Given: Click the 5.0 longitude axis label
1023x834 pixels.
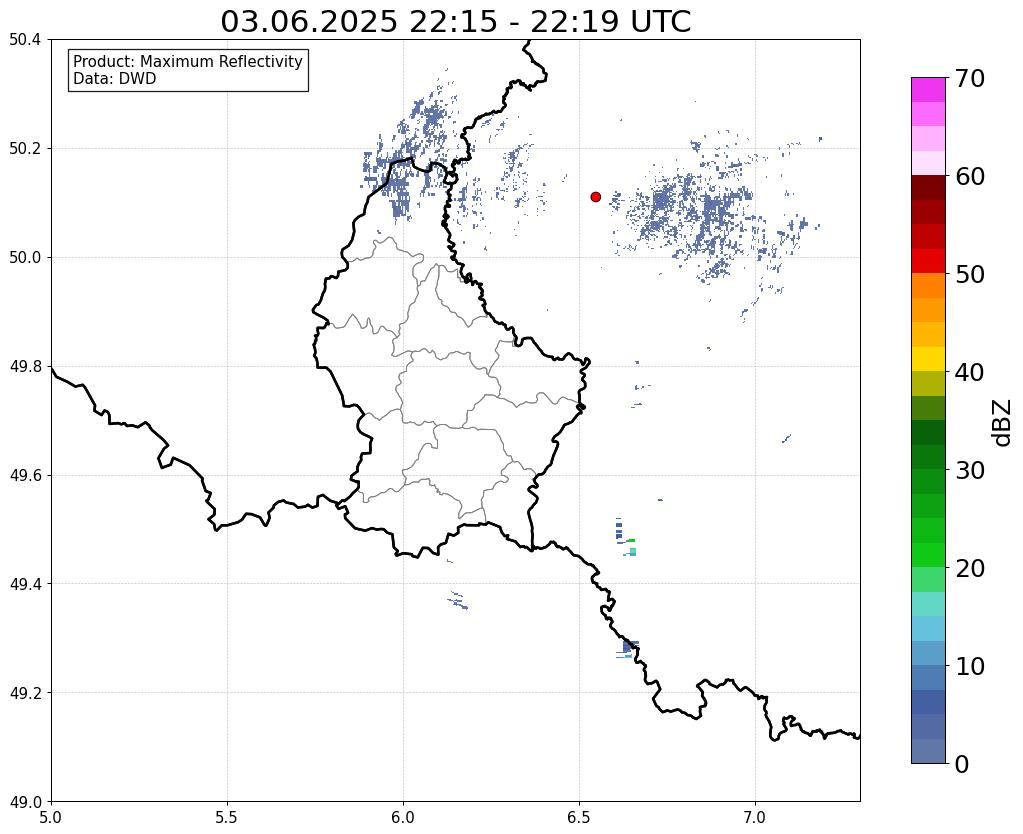Looking at the screenshot, I should (51, 818).
